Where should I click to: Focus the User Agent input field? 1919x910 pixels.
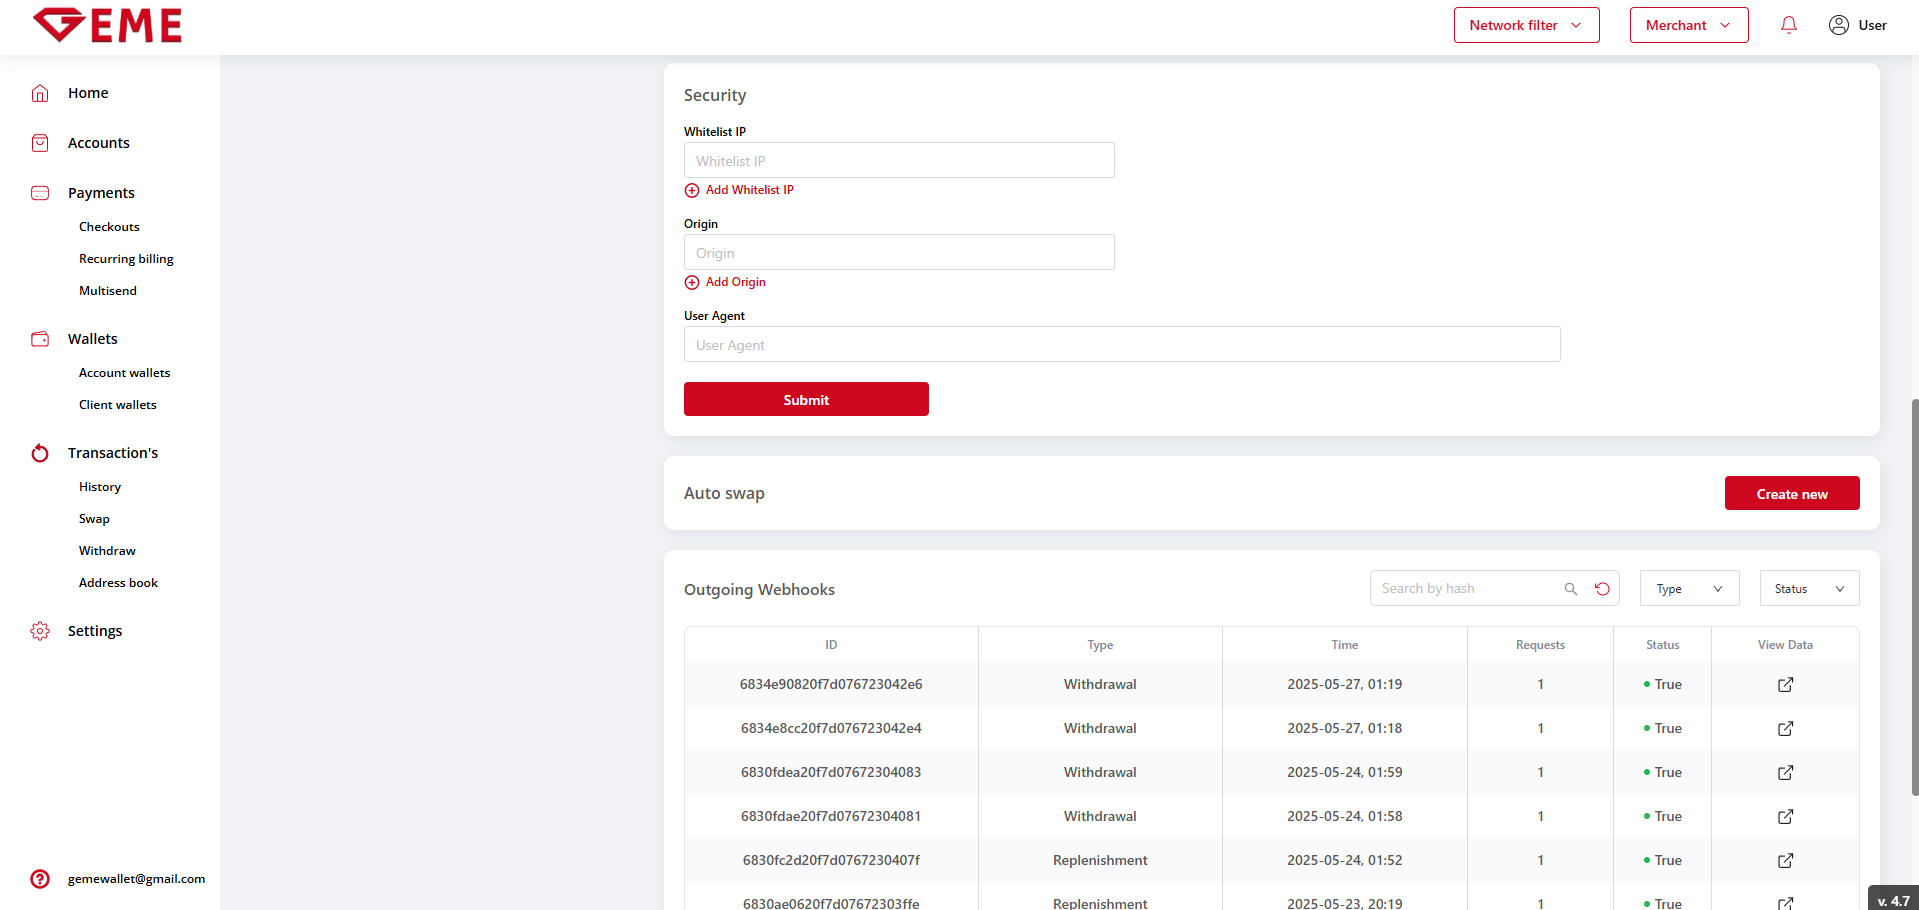[x=1121, y=345]
